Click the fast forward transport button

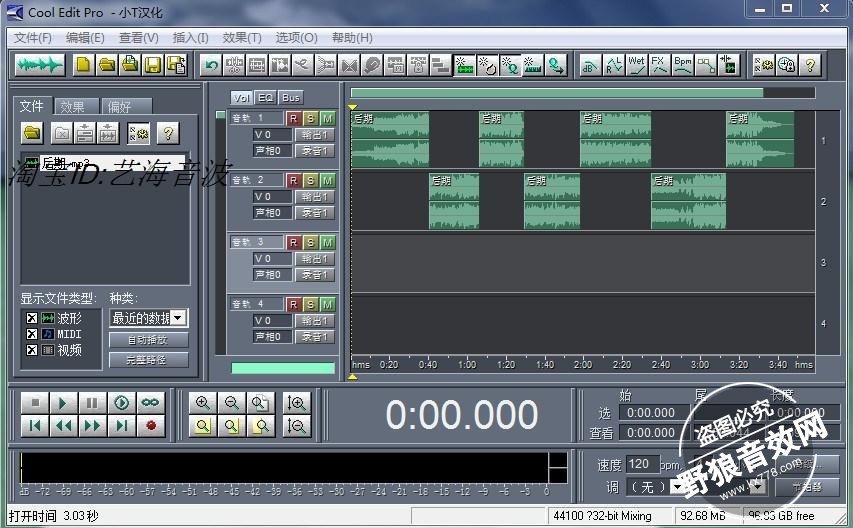(92, 426)
